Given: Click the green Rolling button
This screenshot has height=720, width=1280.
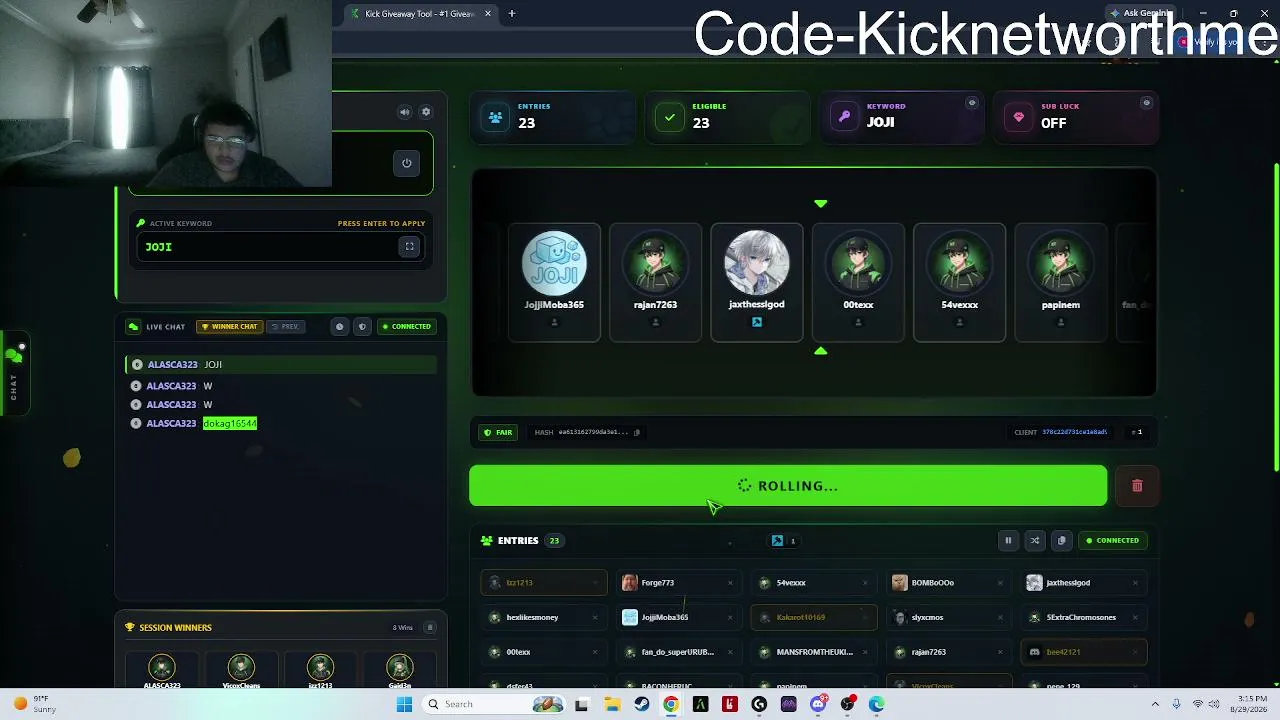Looking at the screenshot, I should 788,486.
